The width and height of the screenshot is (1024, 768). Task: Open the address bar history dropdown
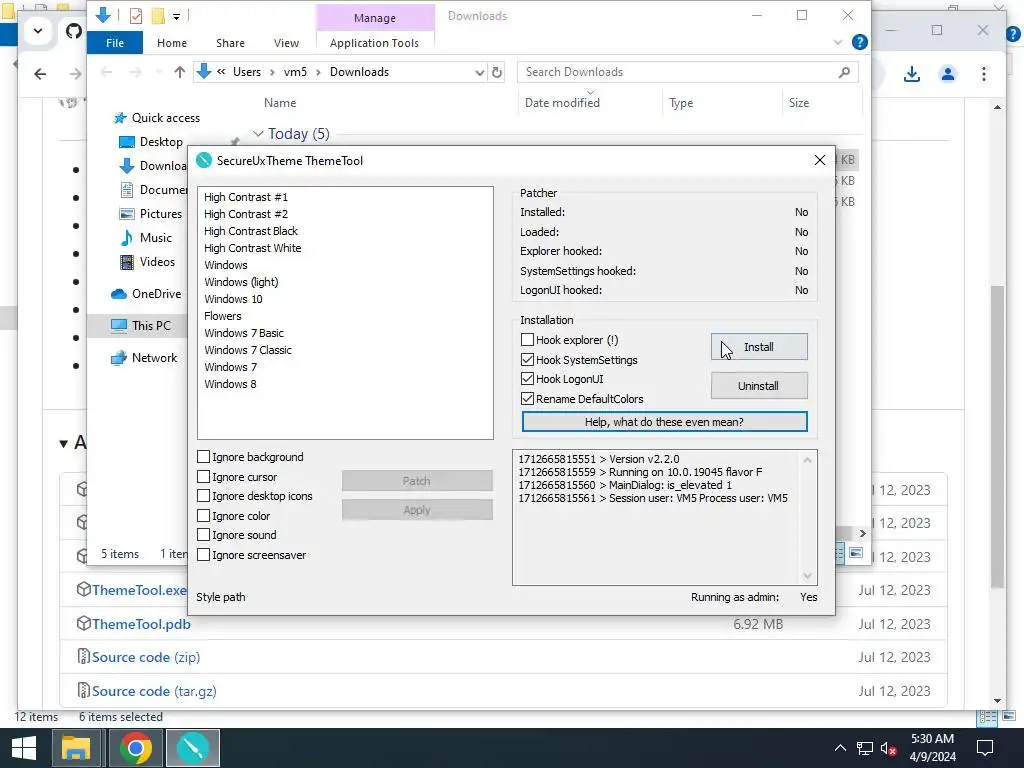479,72
